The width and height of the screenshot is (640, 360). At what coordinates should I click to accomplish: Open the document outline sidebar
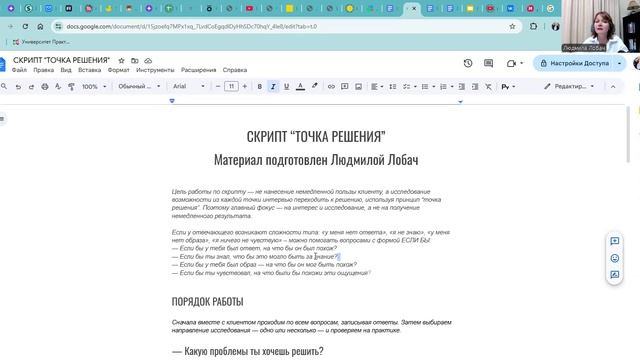coord(2,119)
